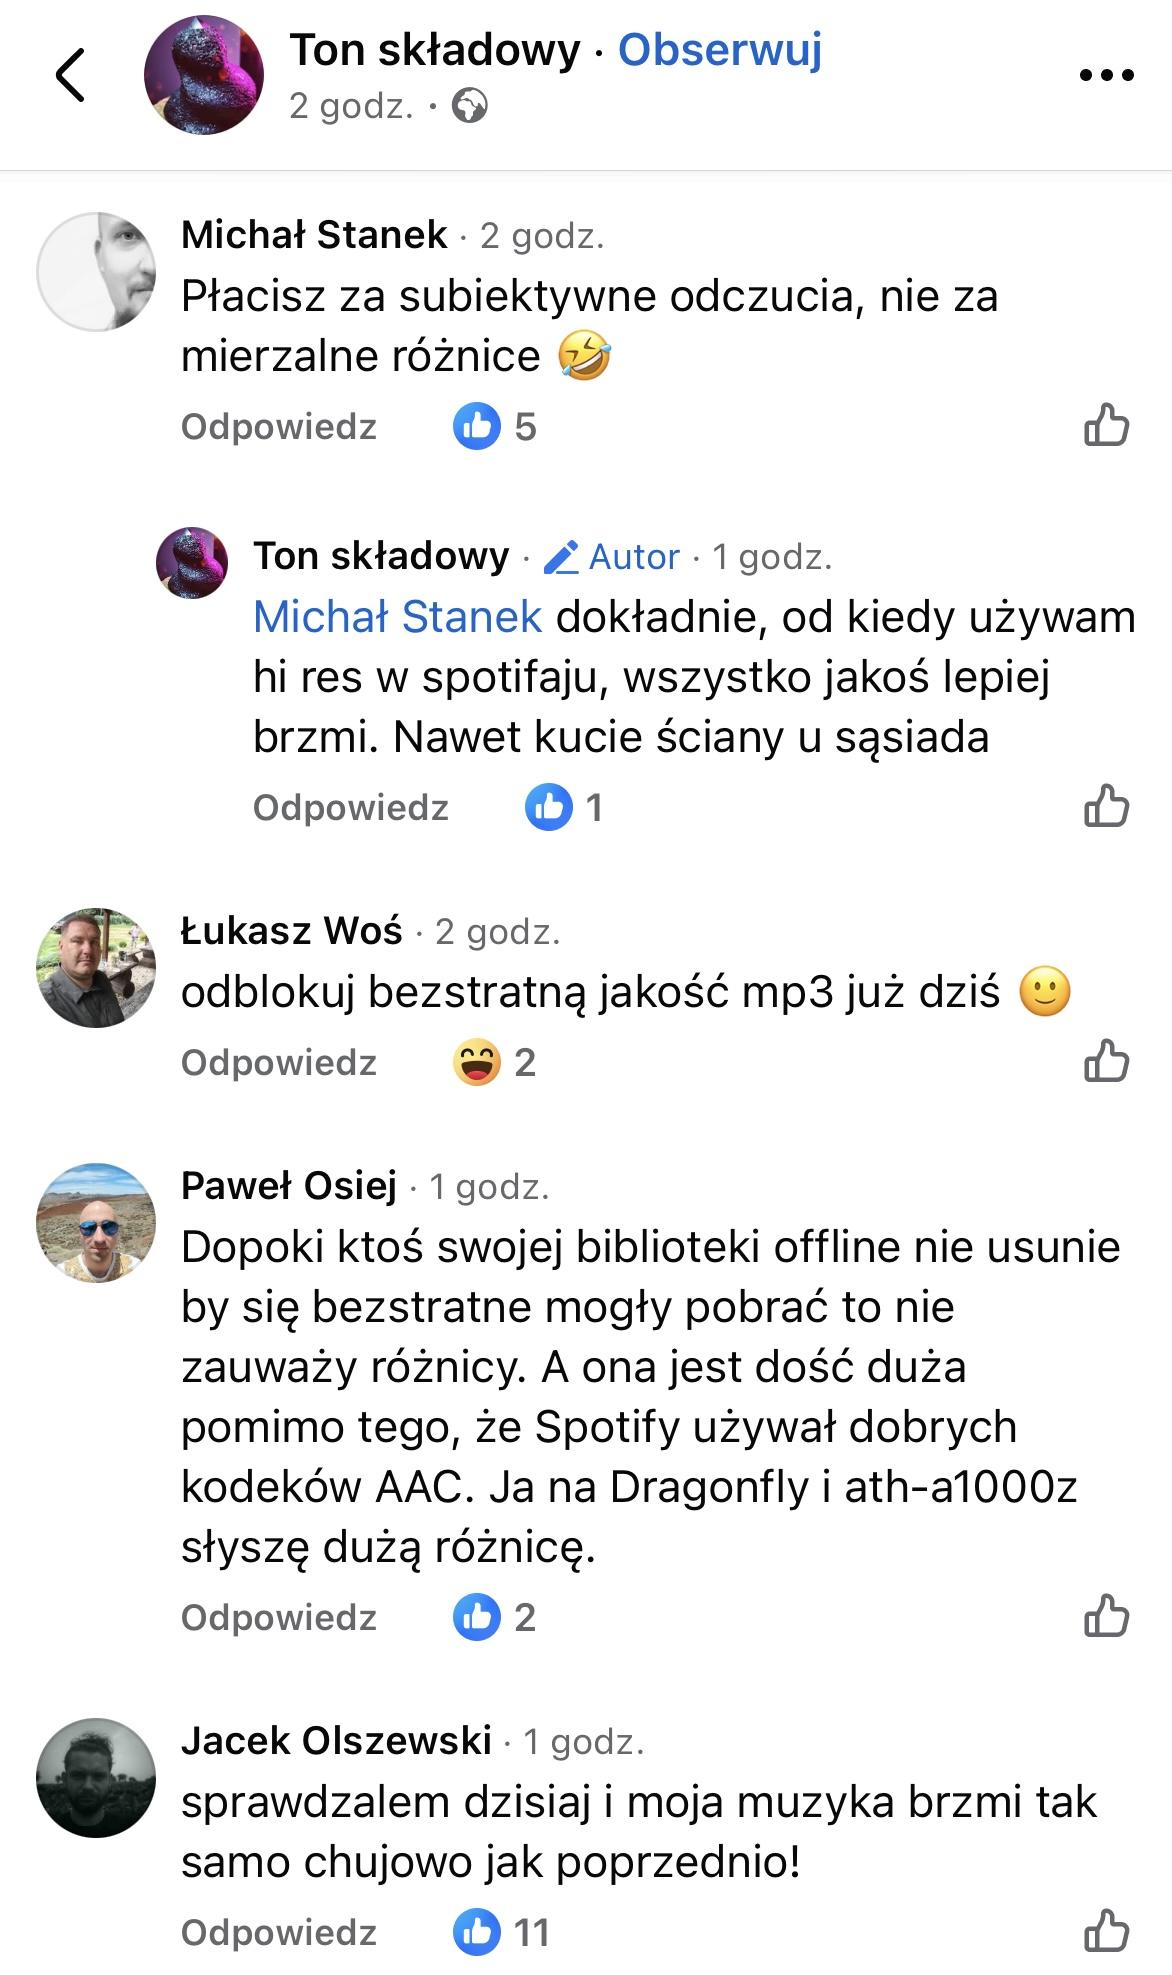
Task: Reply to Łukasz Woś's comment
Action: pyautogui.click(x=279, y=1062)
